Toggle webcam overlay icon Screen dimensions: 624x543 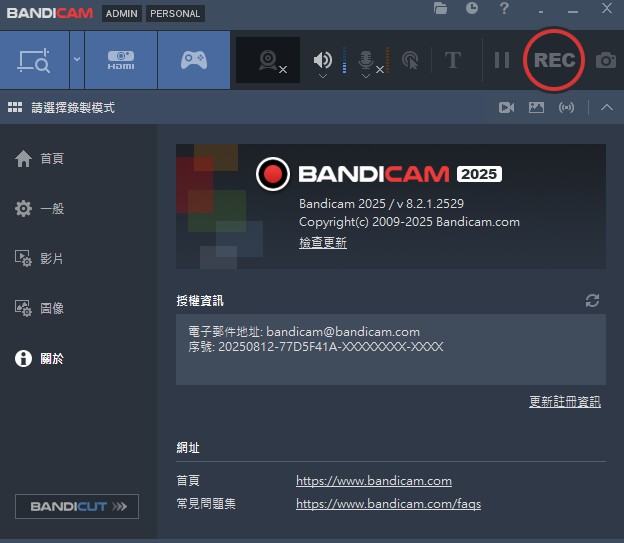coord(268,60)
